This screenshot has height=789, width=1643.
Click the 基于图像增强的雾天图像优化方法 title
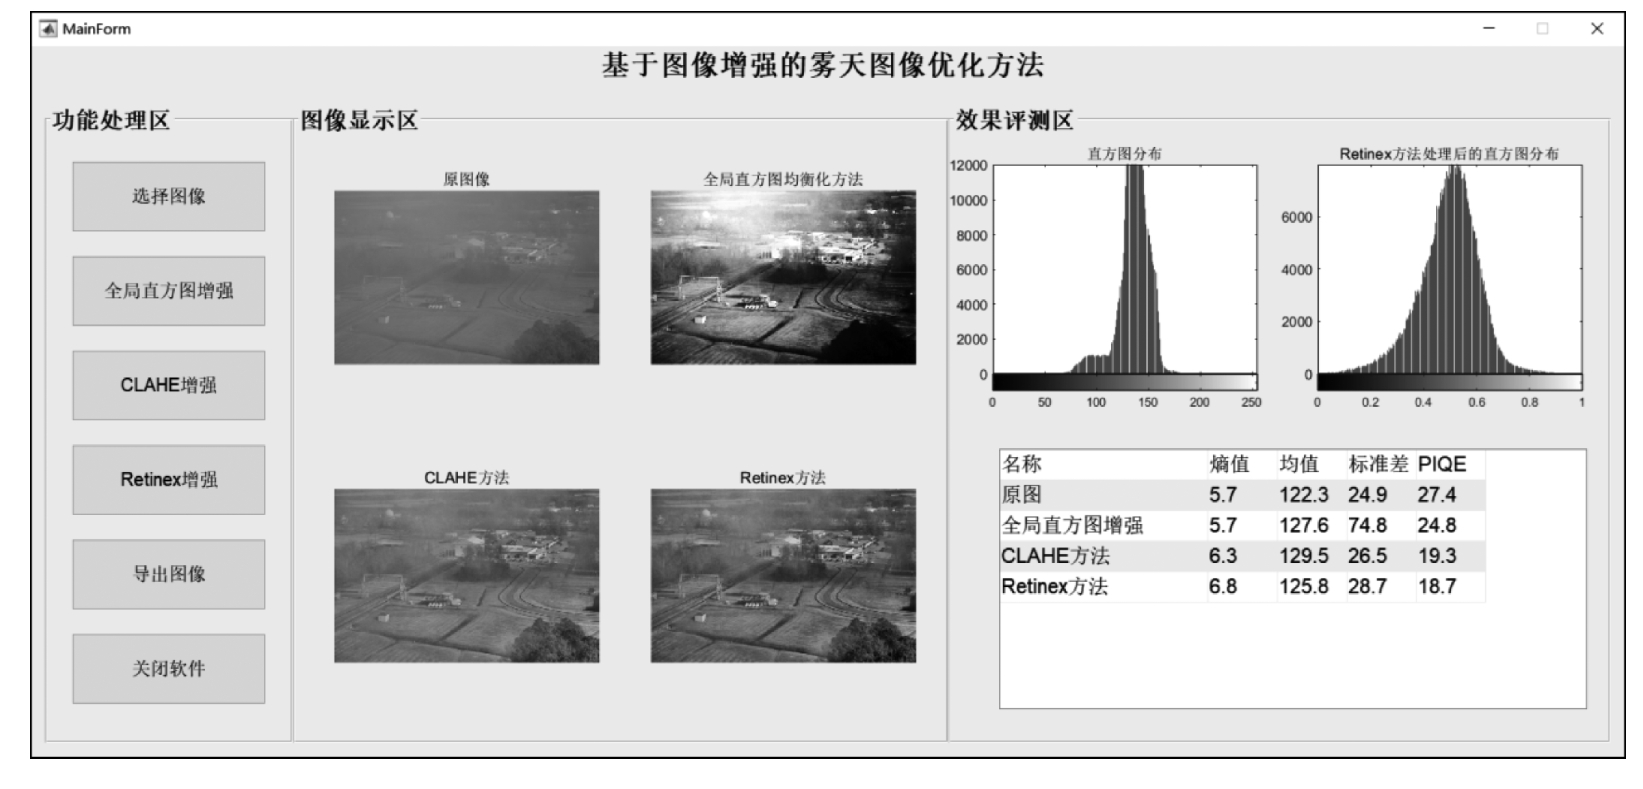pyautogui.click(x=822, y=66)
